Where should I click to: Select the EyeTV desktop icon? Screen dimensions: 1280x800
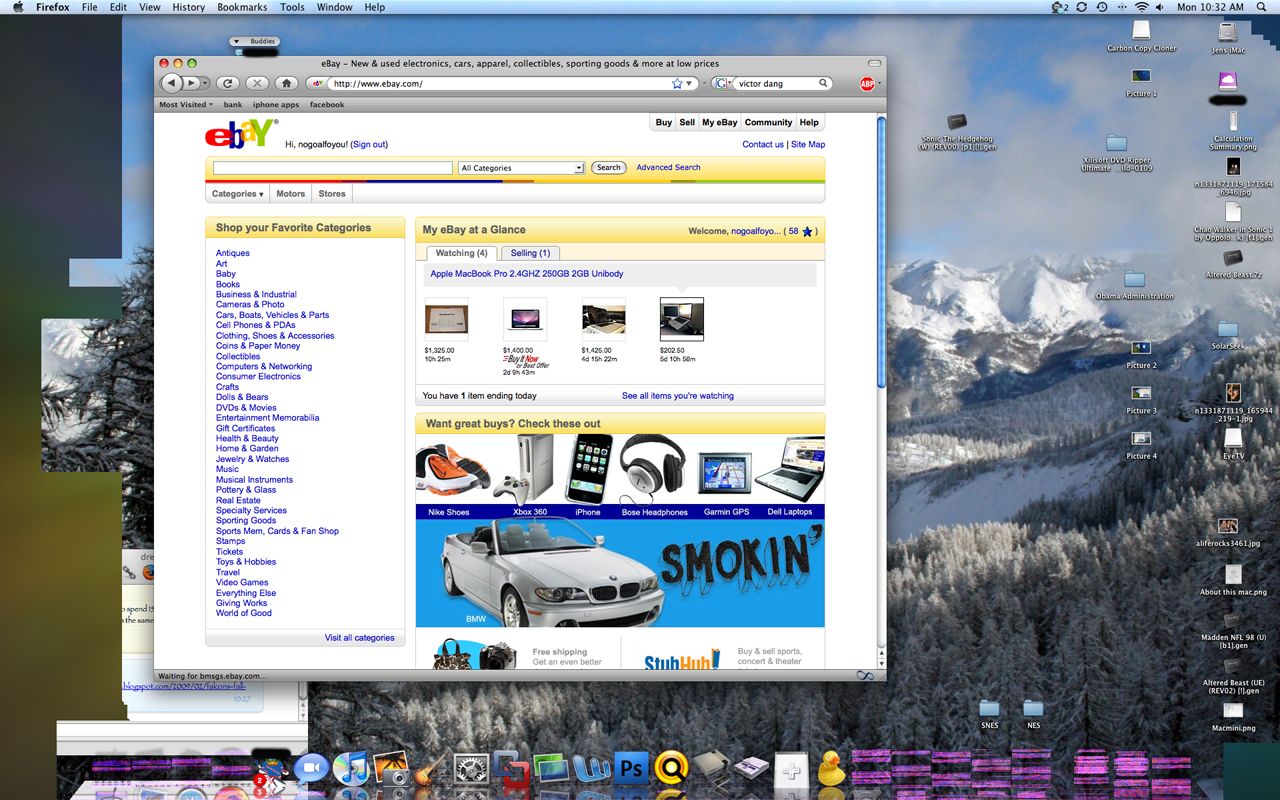(1233, 444)
